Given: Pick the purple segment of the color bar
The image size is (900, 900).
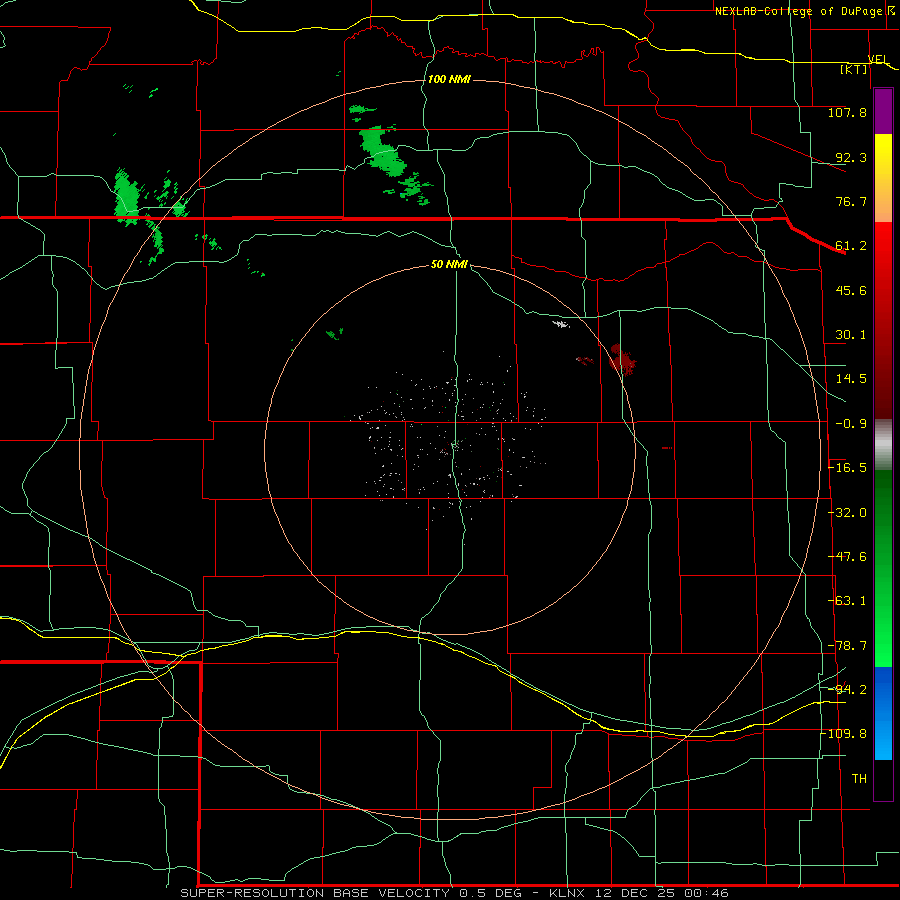Looking at the screenshot, I should pos(883,112).
